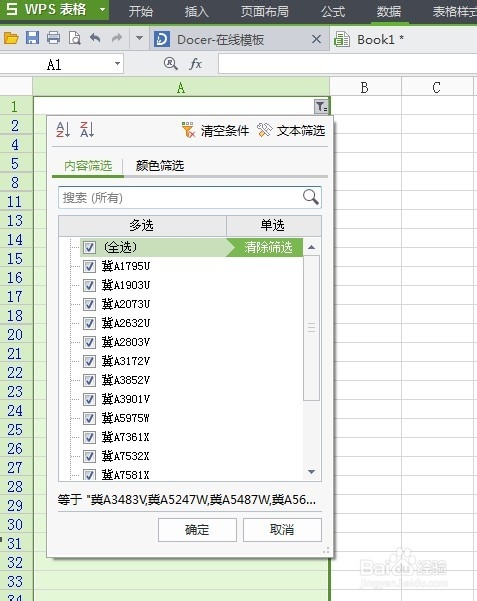Click the filter list scrollbar thumb
Screen dimensions: 477x601
311,328
